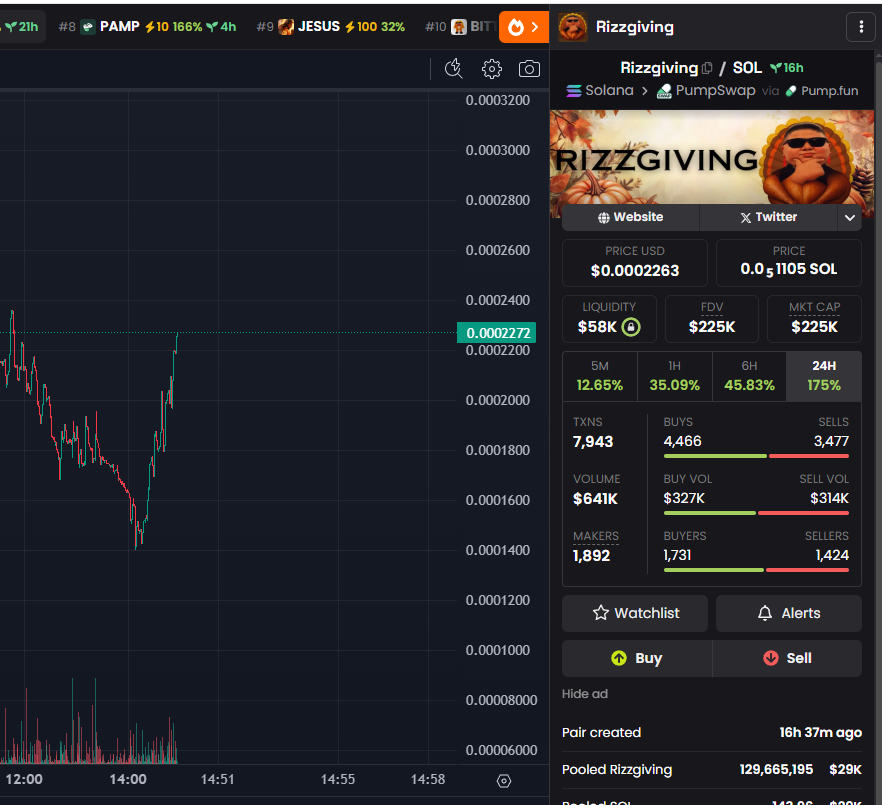882x805 pixels.
Task: Click the liquidity lock indicator icon
Action: 631,326
